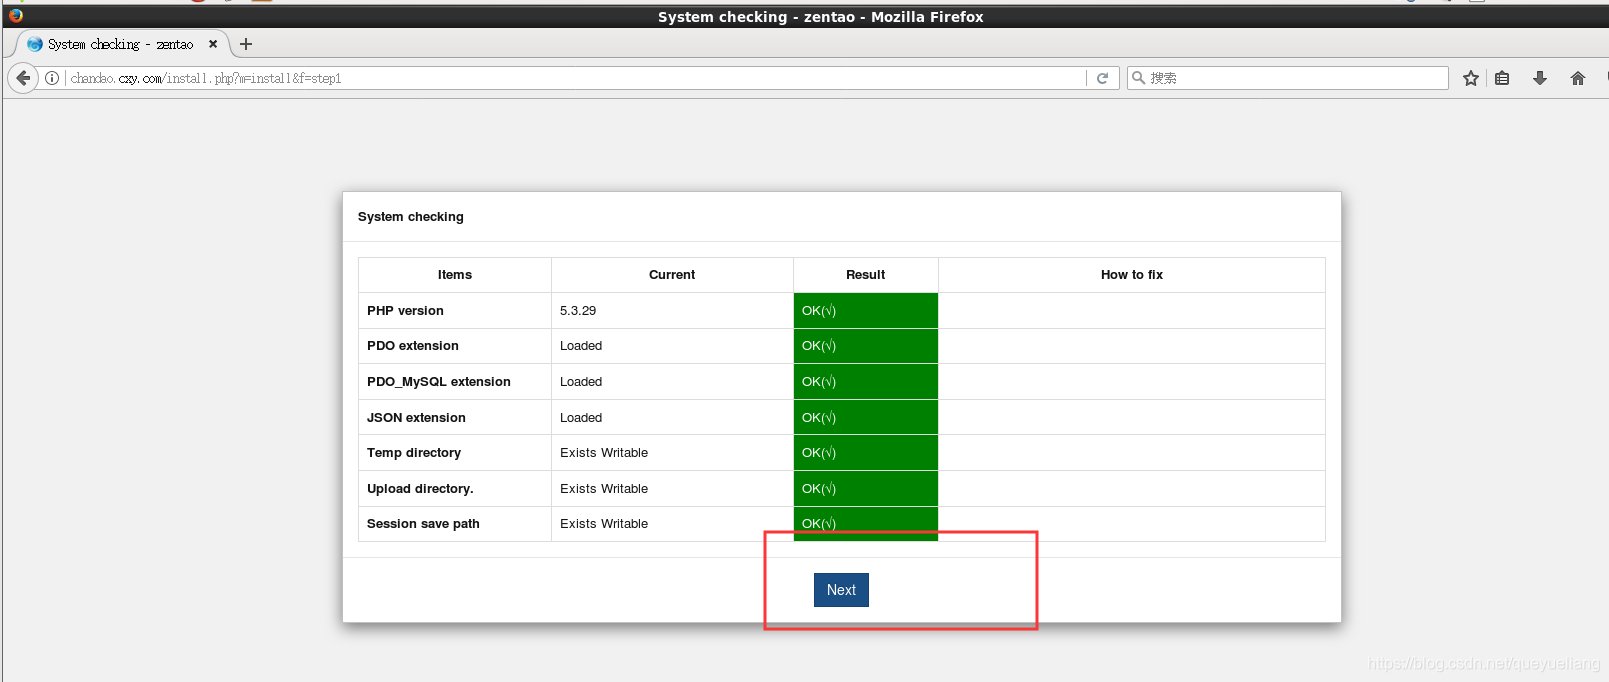Click the 'How to fix' column header
This screenshot has width=1609, height=682.
click(1132, 275)
